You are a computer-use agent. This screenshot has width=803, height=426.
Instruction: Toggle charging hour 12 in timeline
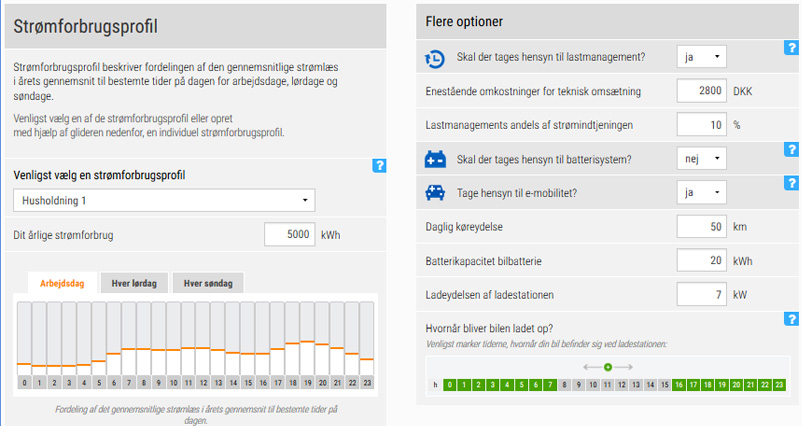[x=622, y=385]
